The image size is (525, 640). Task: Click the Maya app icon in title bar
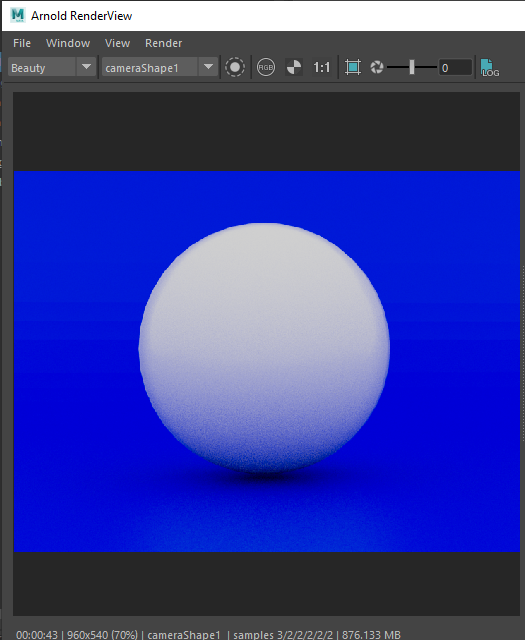18,16
